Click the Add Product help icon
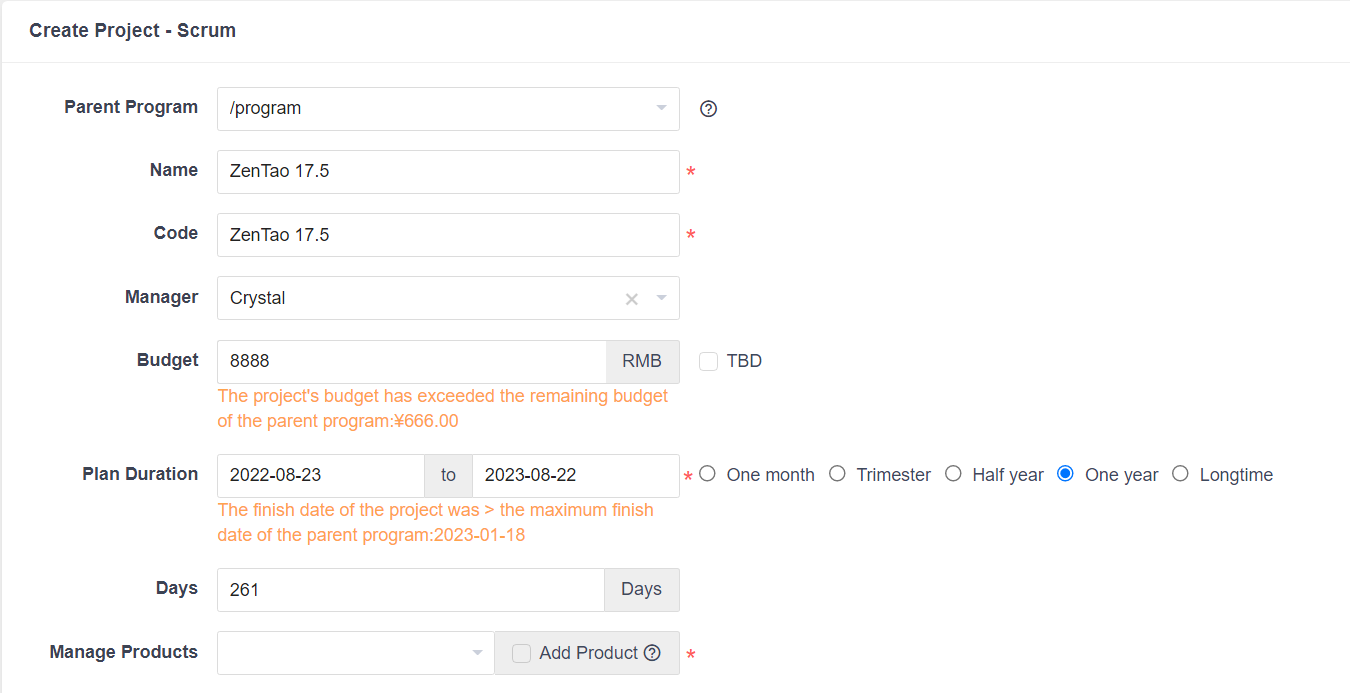This screenshot has height=693, width=1350. (x=652, y=653)
